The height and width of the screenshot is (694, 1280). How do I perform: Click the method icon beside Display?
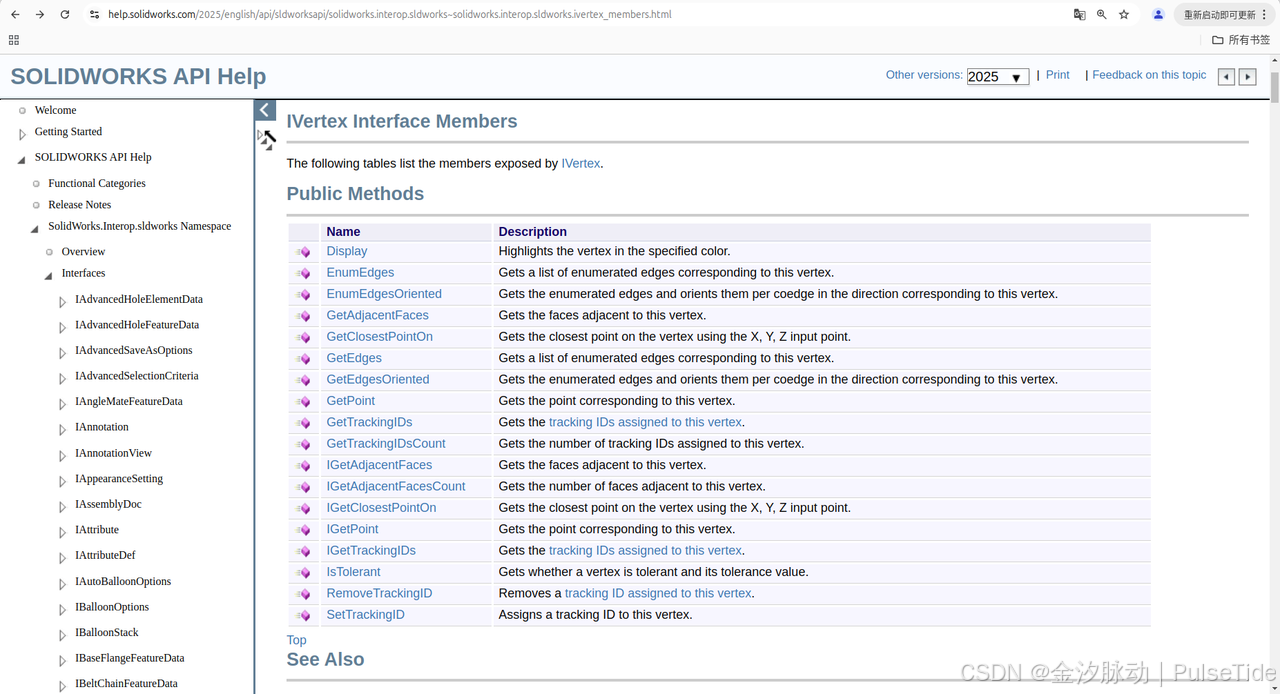(303, 252)
